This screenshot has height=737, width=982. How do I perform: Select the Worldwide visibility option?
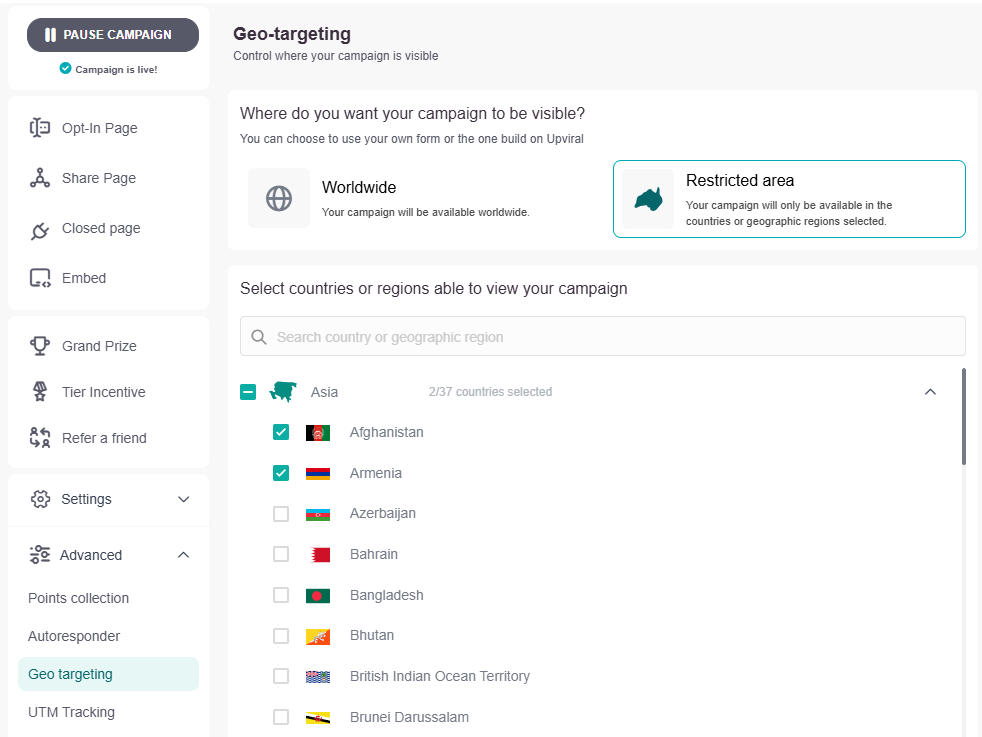(x=420, y=198)
